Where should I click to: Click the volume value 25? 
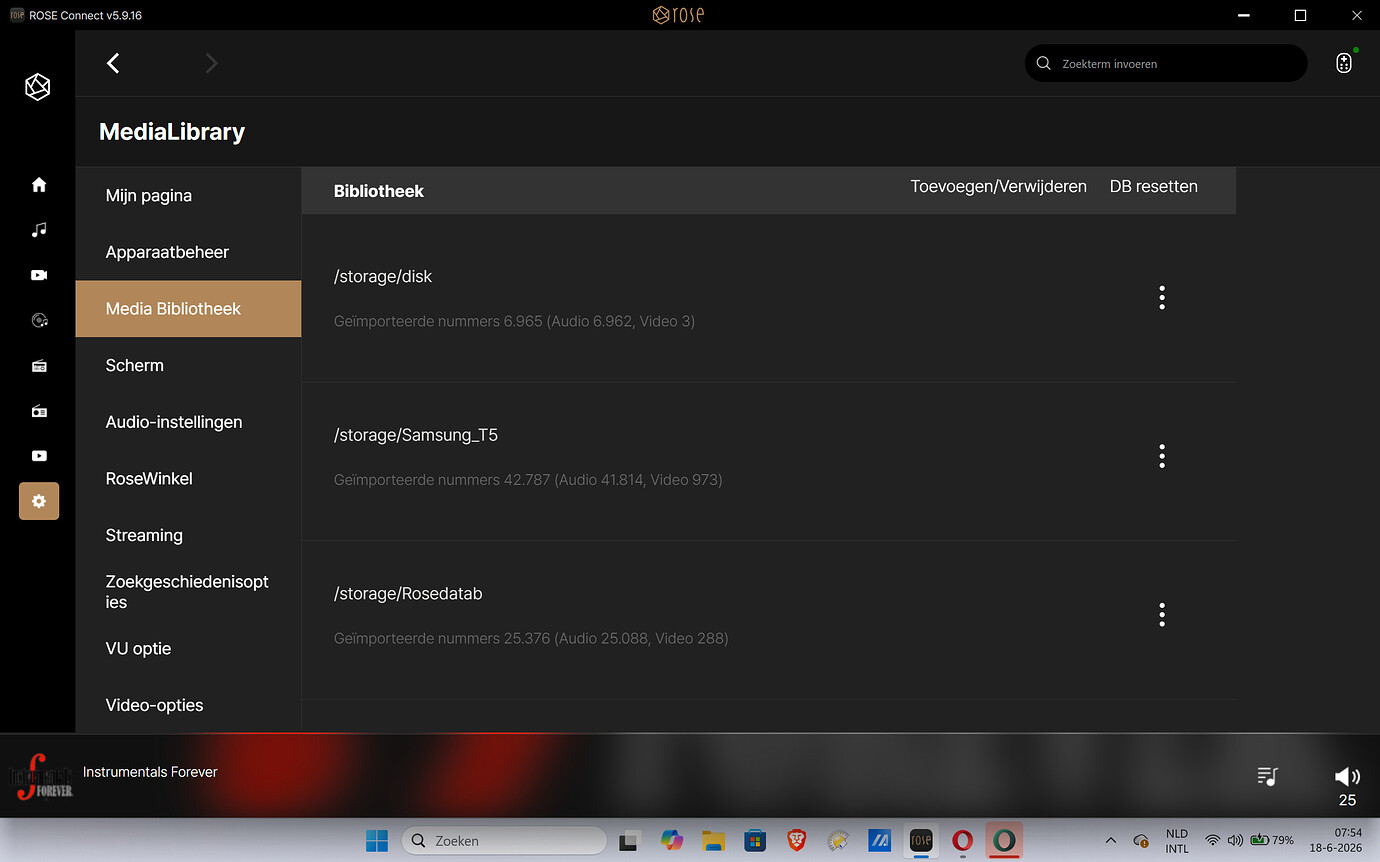pos(1347,800)
